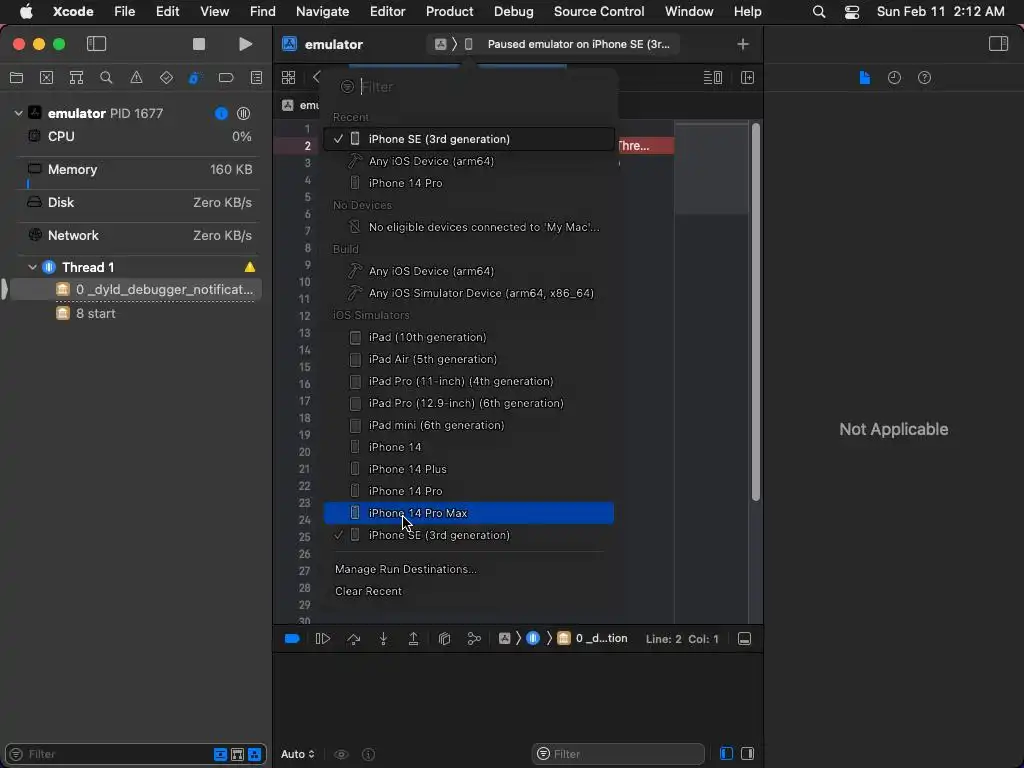Open Debug Memory Graph
1024x768 pixels.
(474, 639)
